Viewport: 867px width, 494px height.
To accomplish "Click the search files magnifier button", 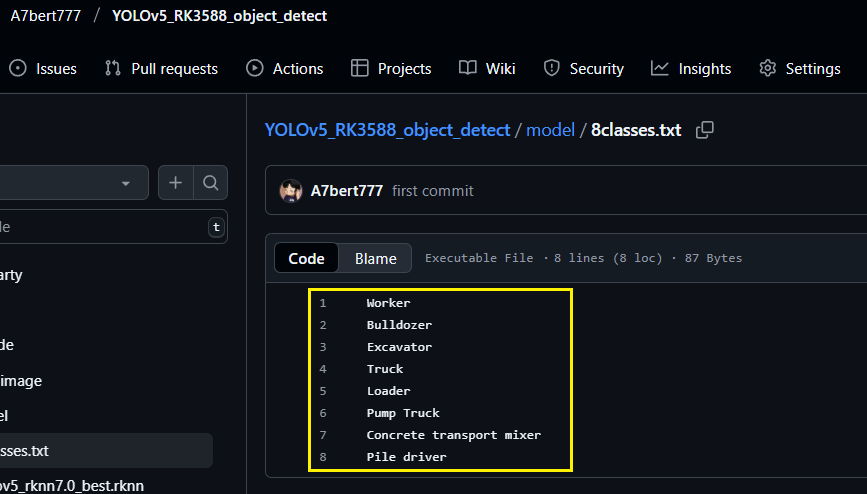I will [x=210, y=182].
